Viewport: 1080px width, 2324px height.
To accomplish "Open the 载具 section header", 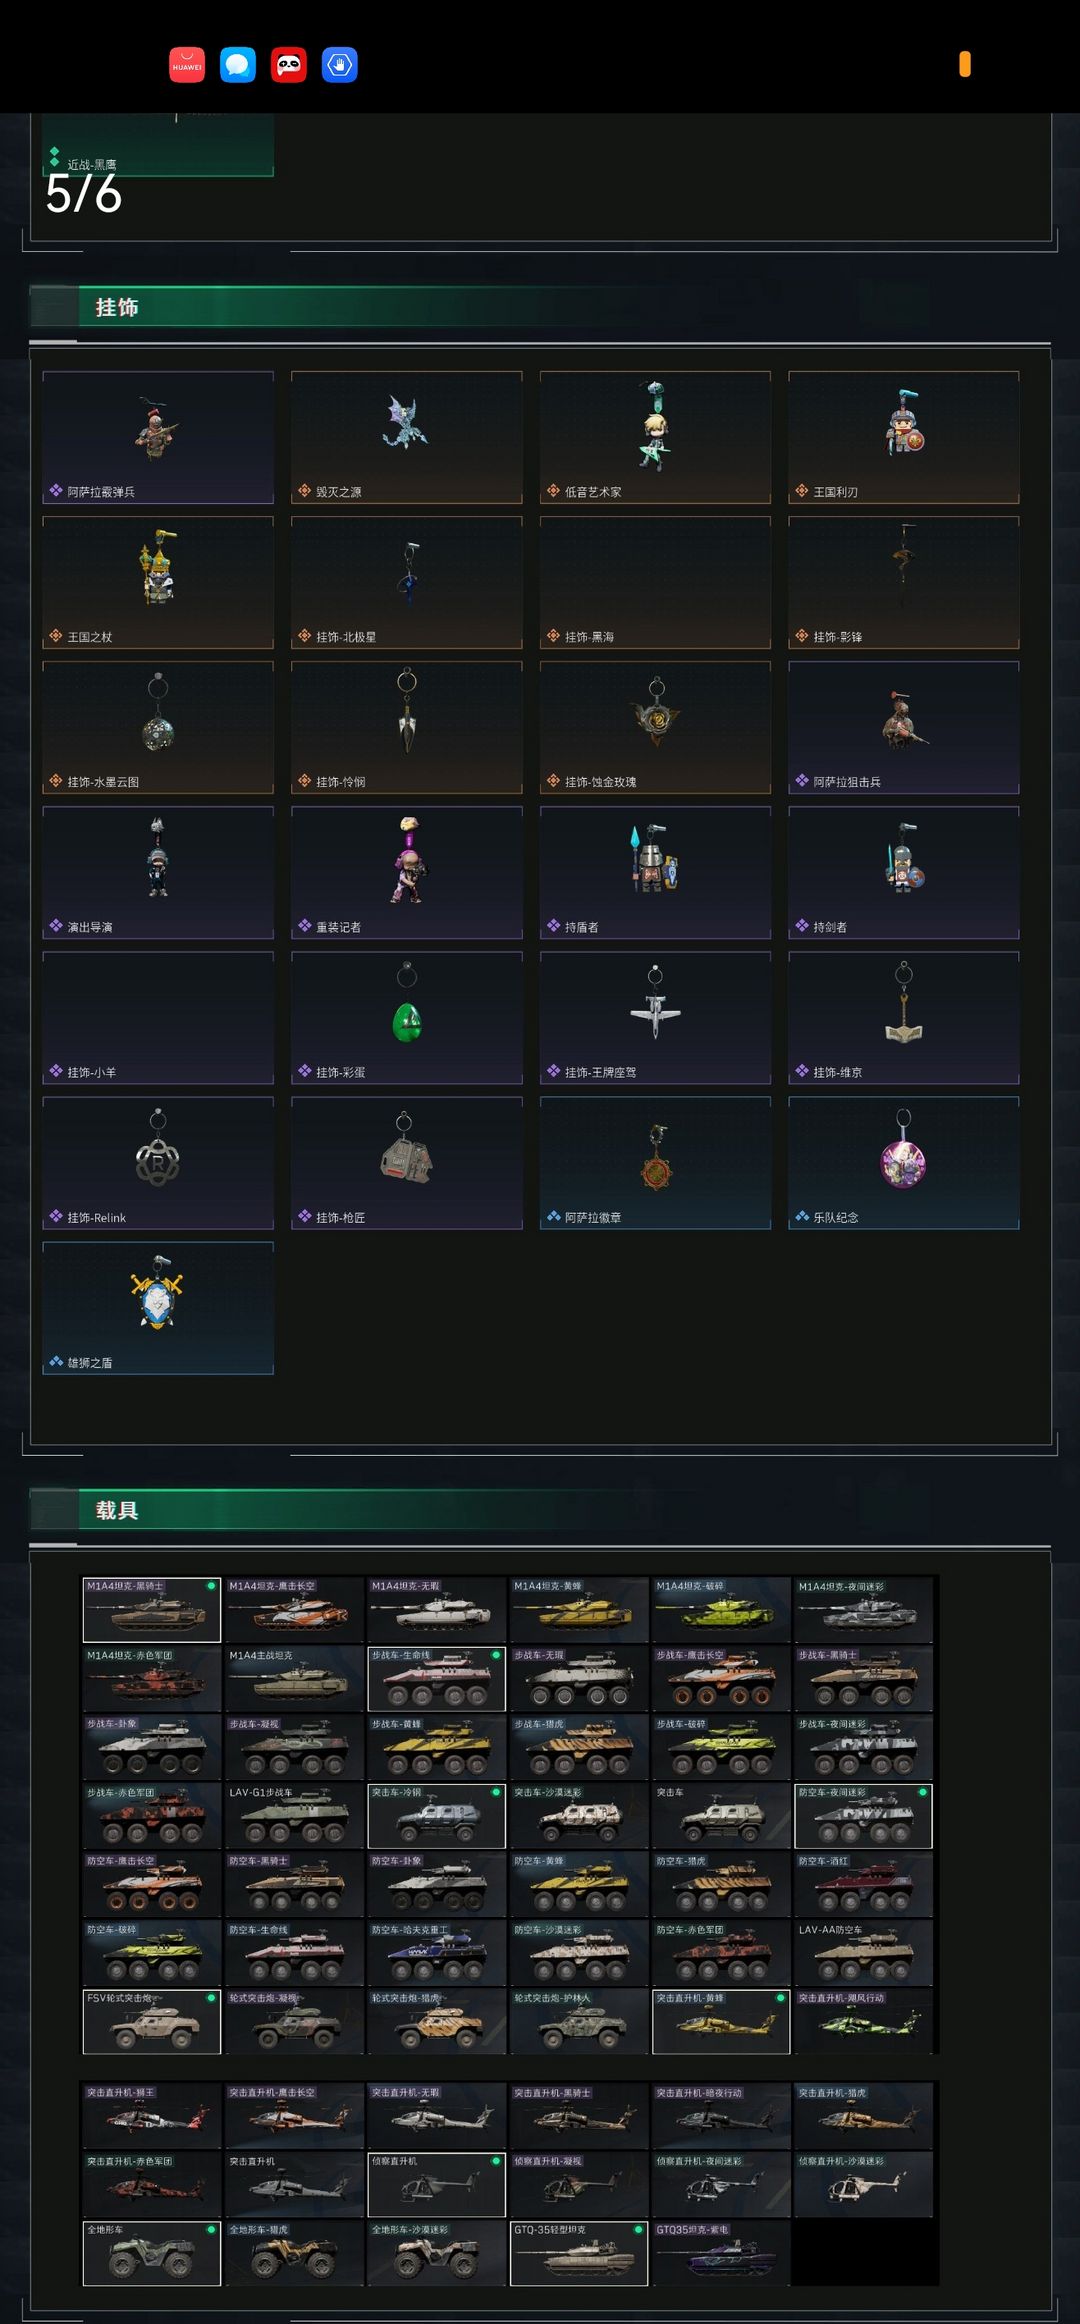I will [x=117, y=1510].
